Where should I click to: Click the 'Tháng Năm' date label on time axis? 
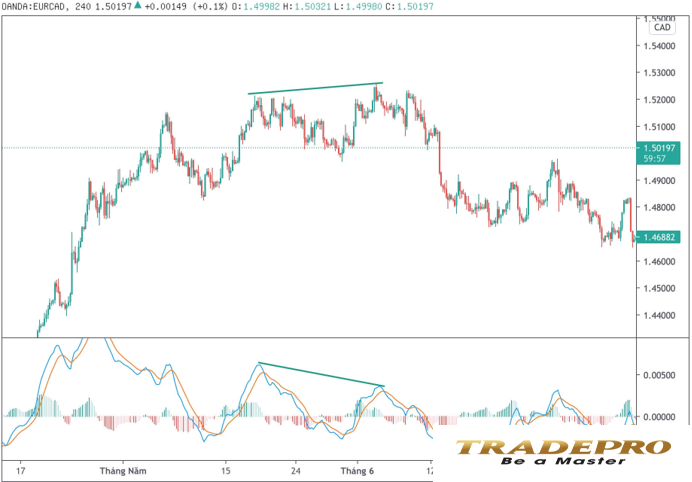click(x=123, y=471)
